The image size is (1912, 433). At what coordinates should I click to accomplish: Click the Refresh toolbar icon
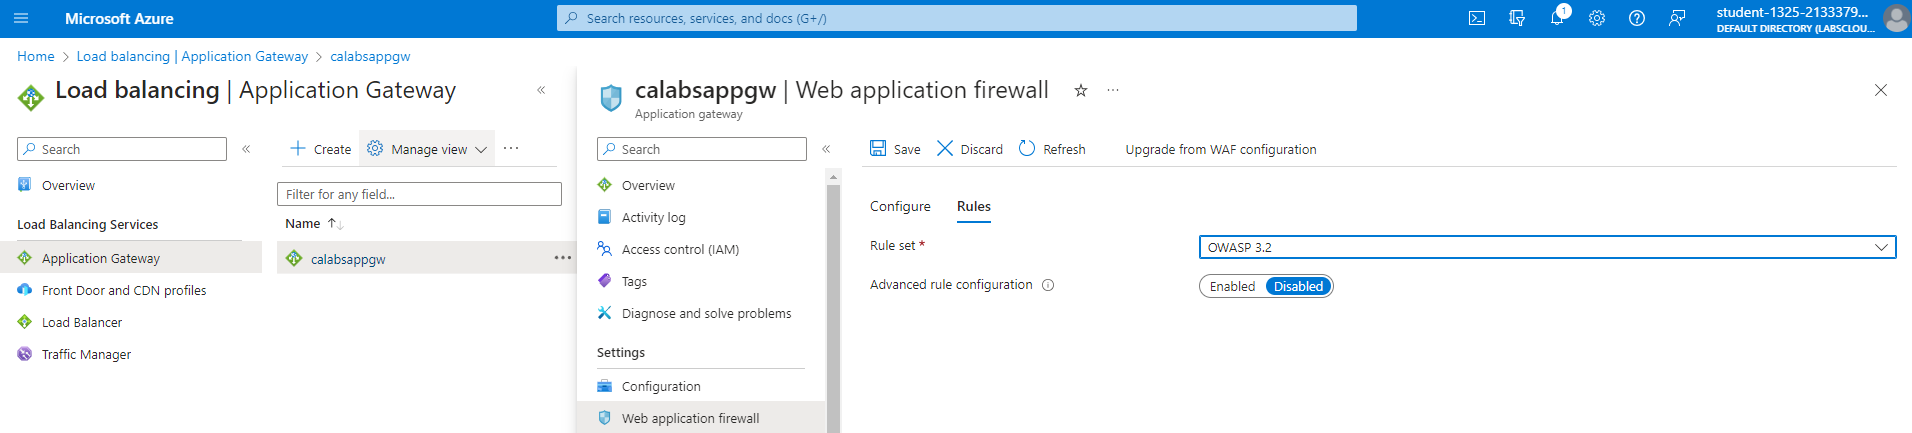click(x=1052, y=149)
